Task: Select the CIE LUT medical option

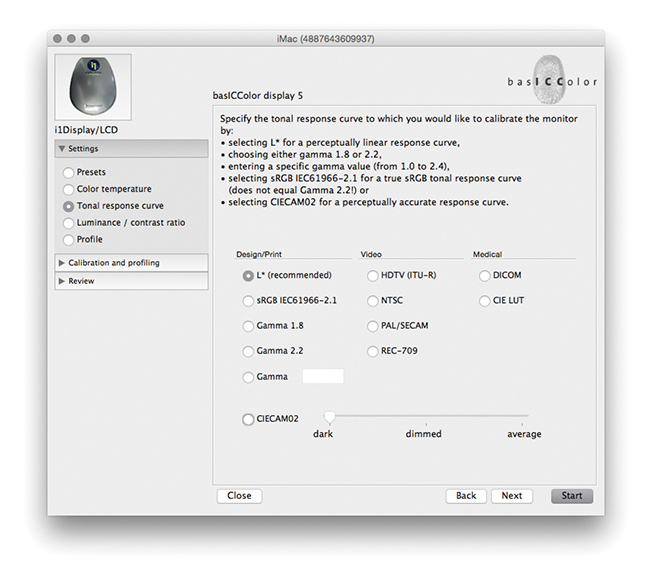Action: (484, 301)
